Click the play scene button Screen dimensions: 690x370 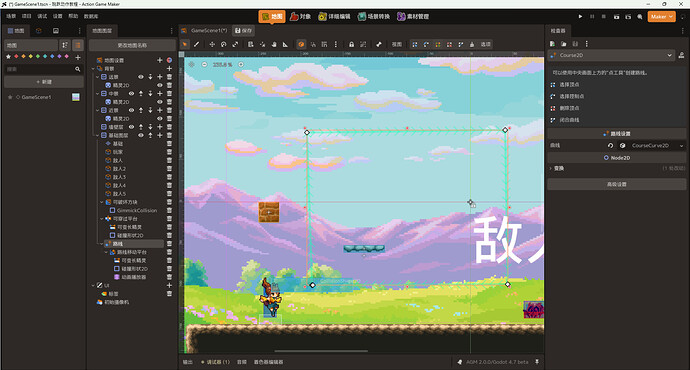click(580, 16)
